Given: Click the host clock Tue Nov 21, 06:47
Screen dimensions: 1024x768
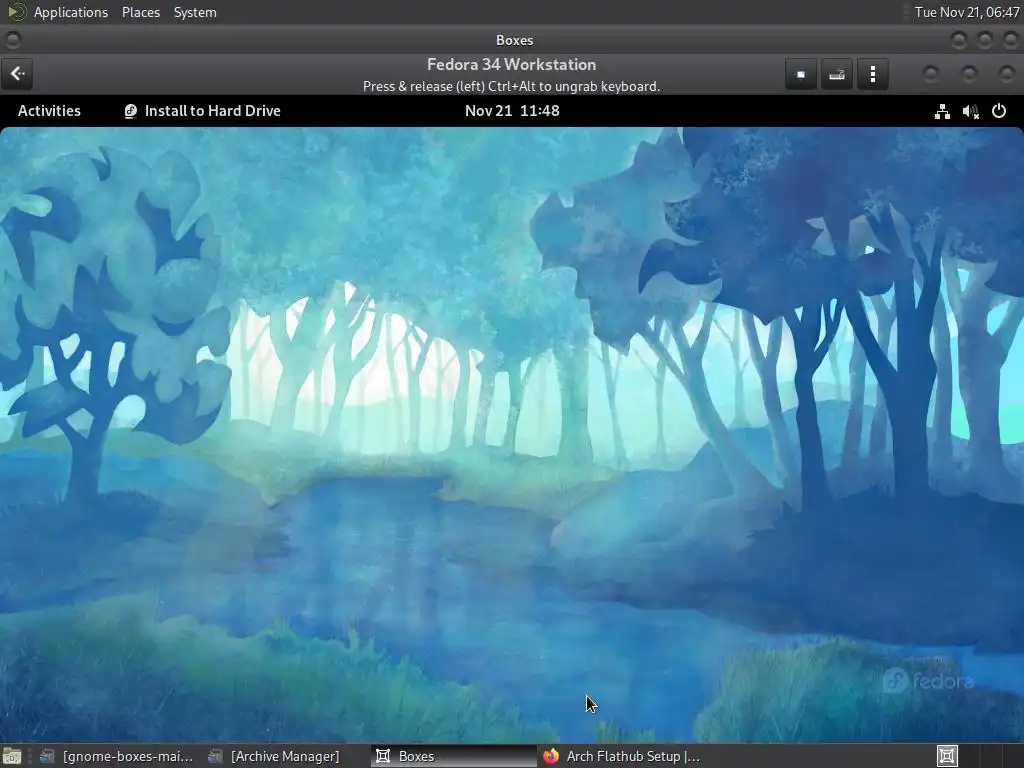Looking at the screenshot, I should tap(967, 12).
